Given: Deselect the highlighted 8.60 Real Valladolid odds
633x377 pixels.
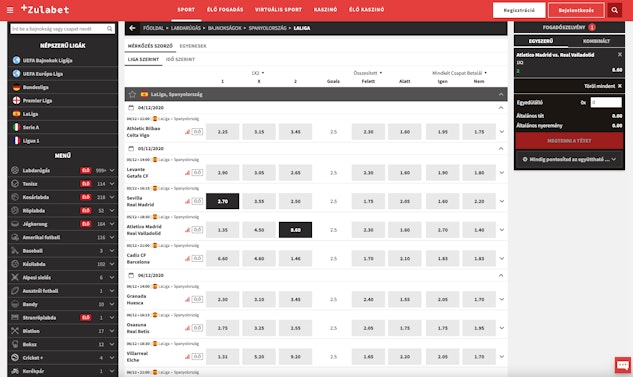Looking at the screenshot, I should [295, 230].
